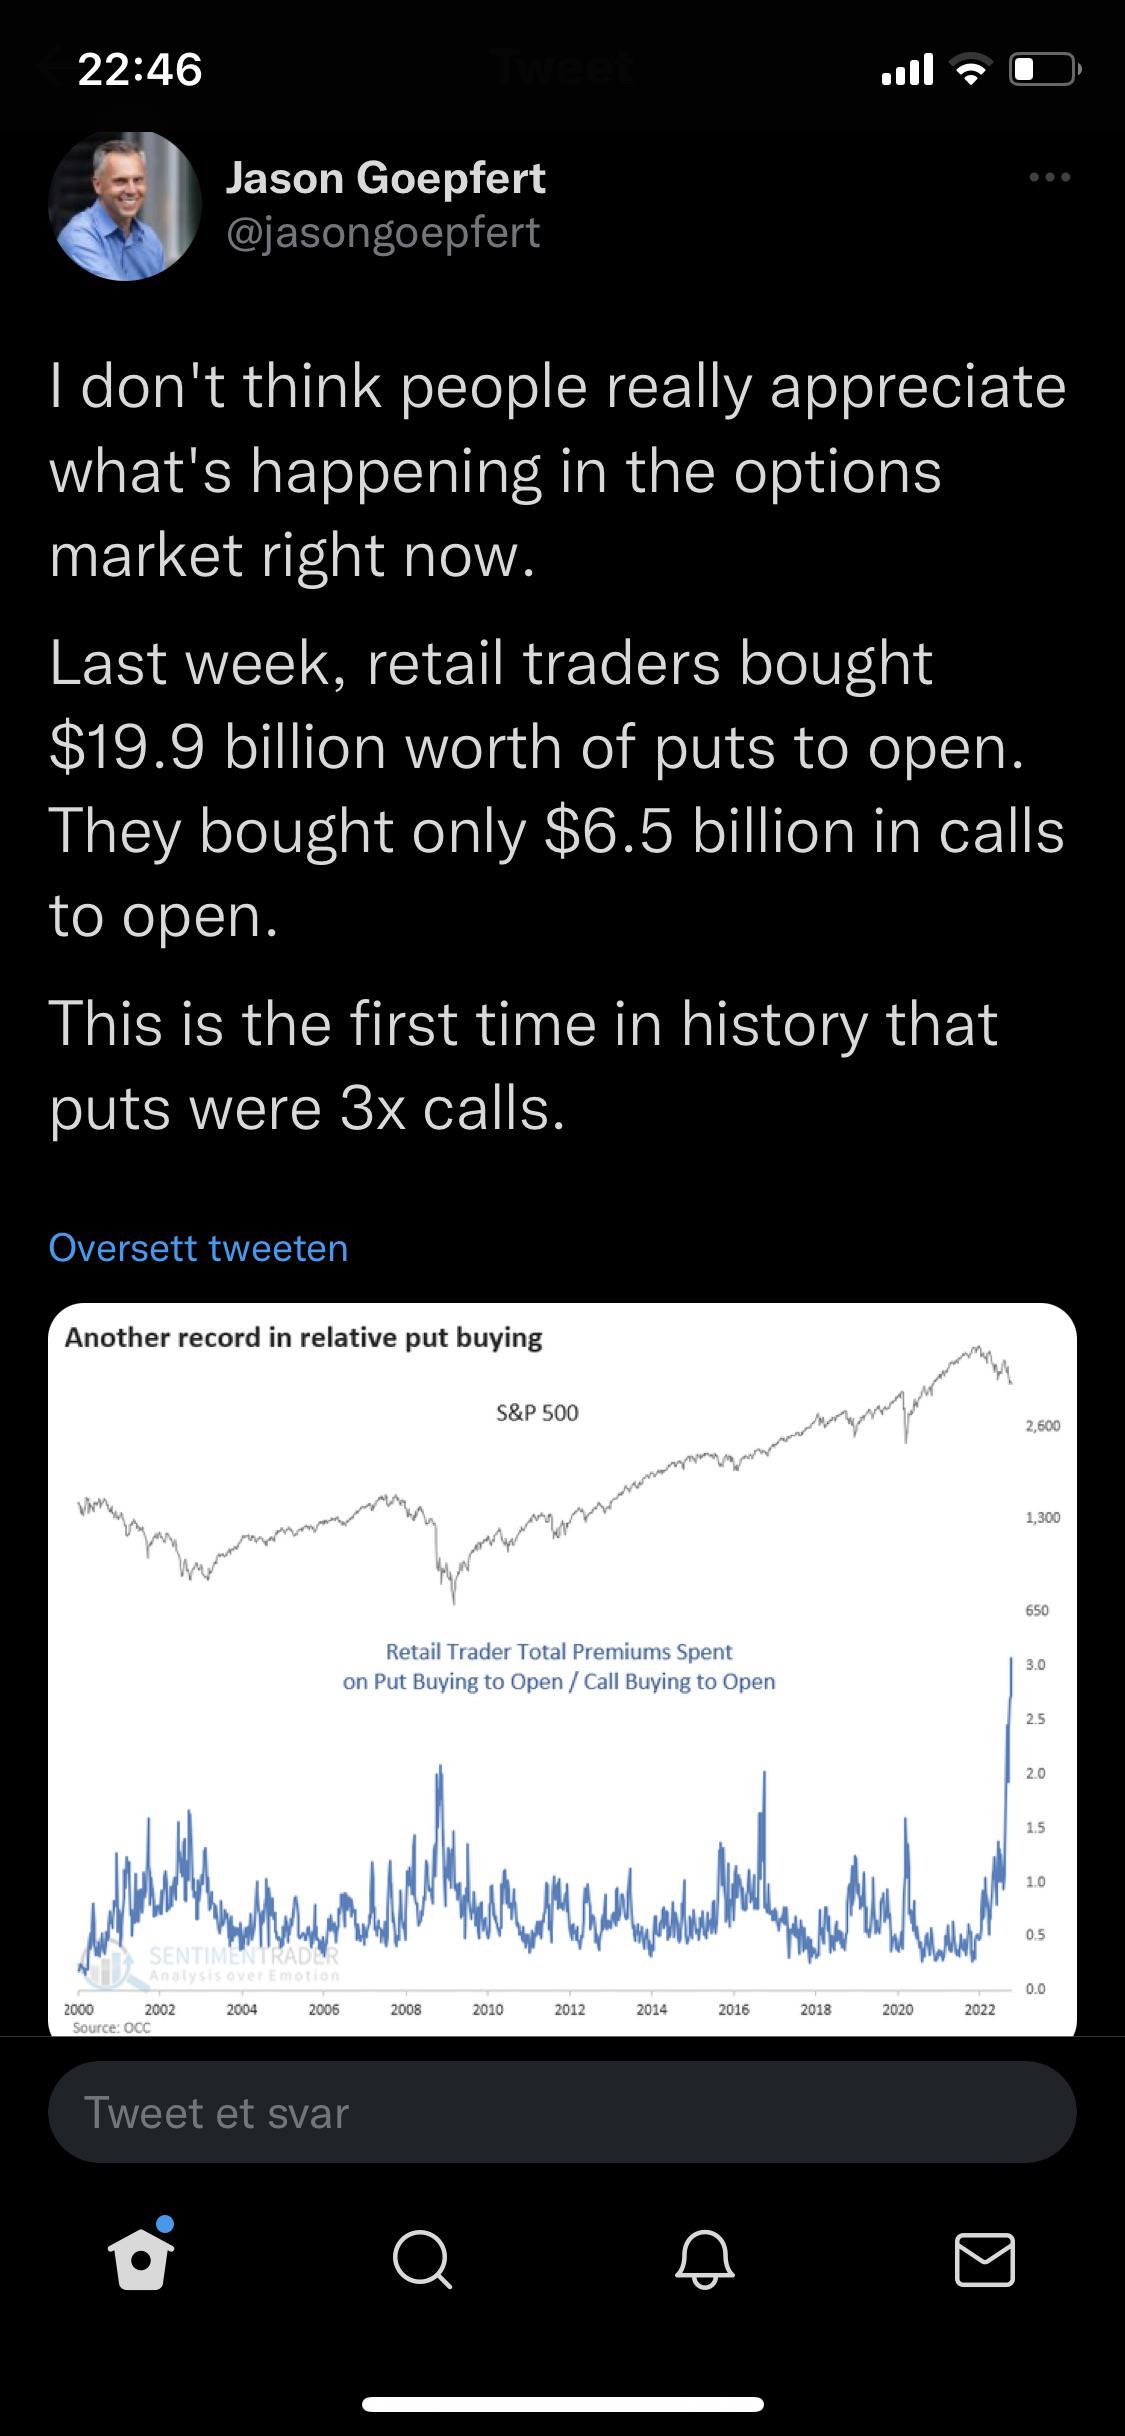This screenshot has height=2436, width=1125.
Task: Tap the cellular signal bars icon
Action: [907, 69]
